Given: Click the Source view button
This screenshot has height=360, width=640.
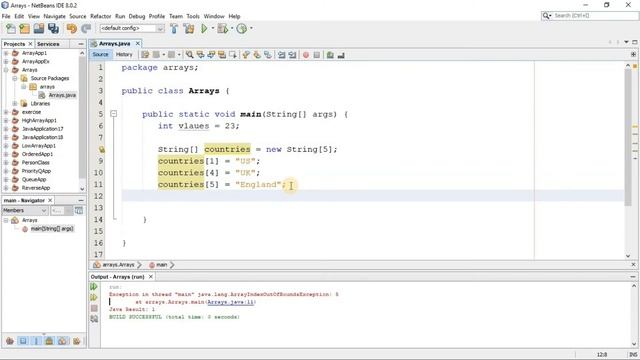Looking at the screenshot, I should (x=100, y=54).
